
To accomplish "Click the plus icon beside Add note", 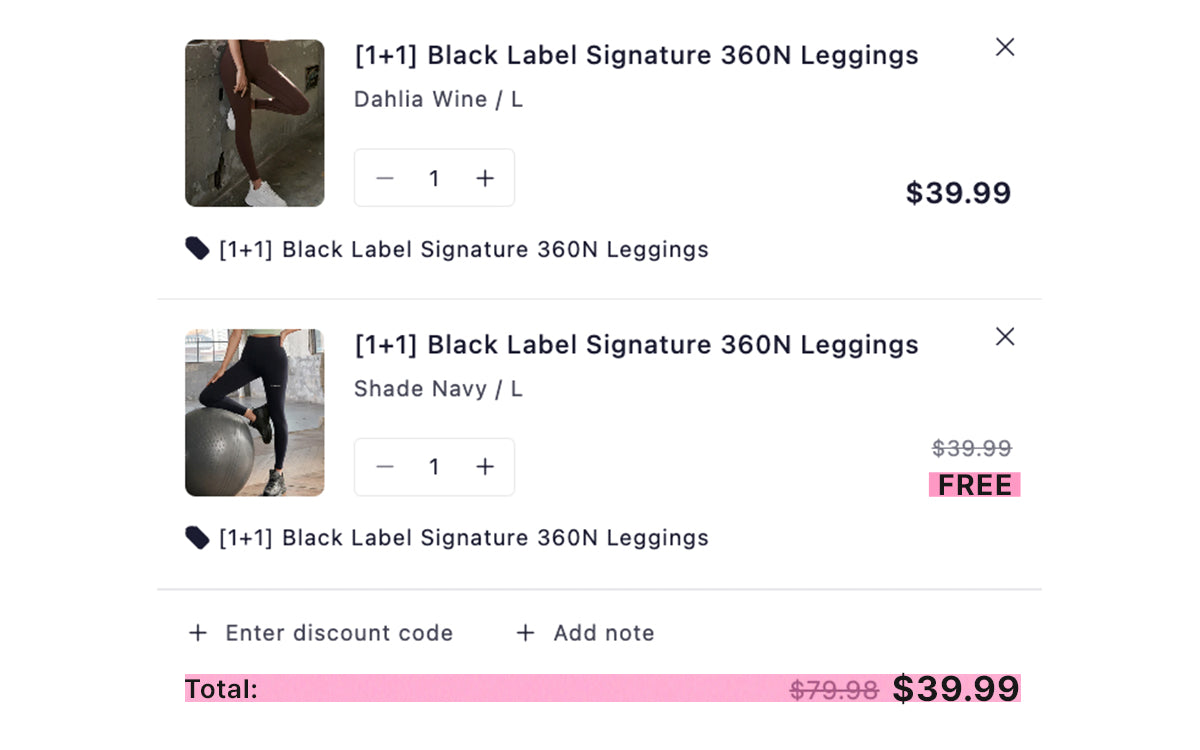I will 525,633.
